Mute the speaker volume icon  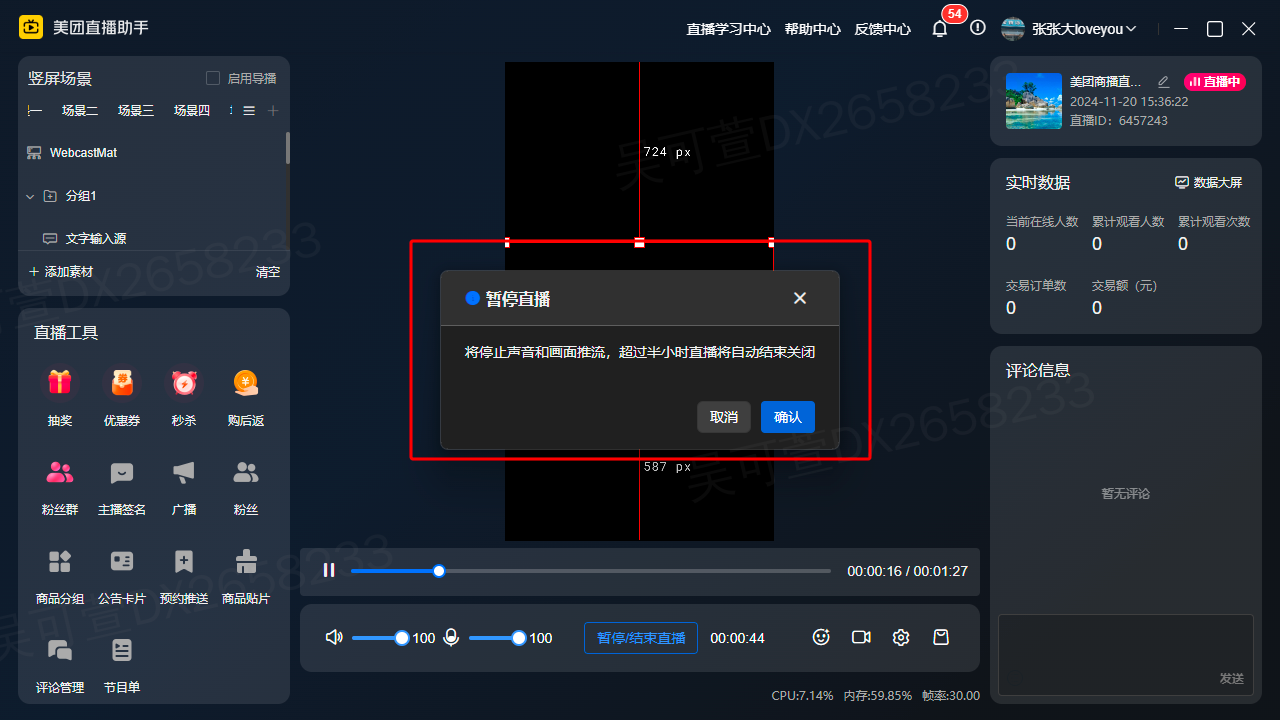[x=334, y=637]
